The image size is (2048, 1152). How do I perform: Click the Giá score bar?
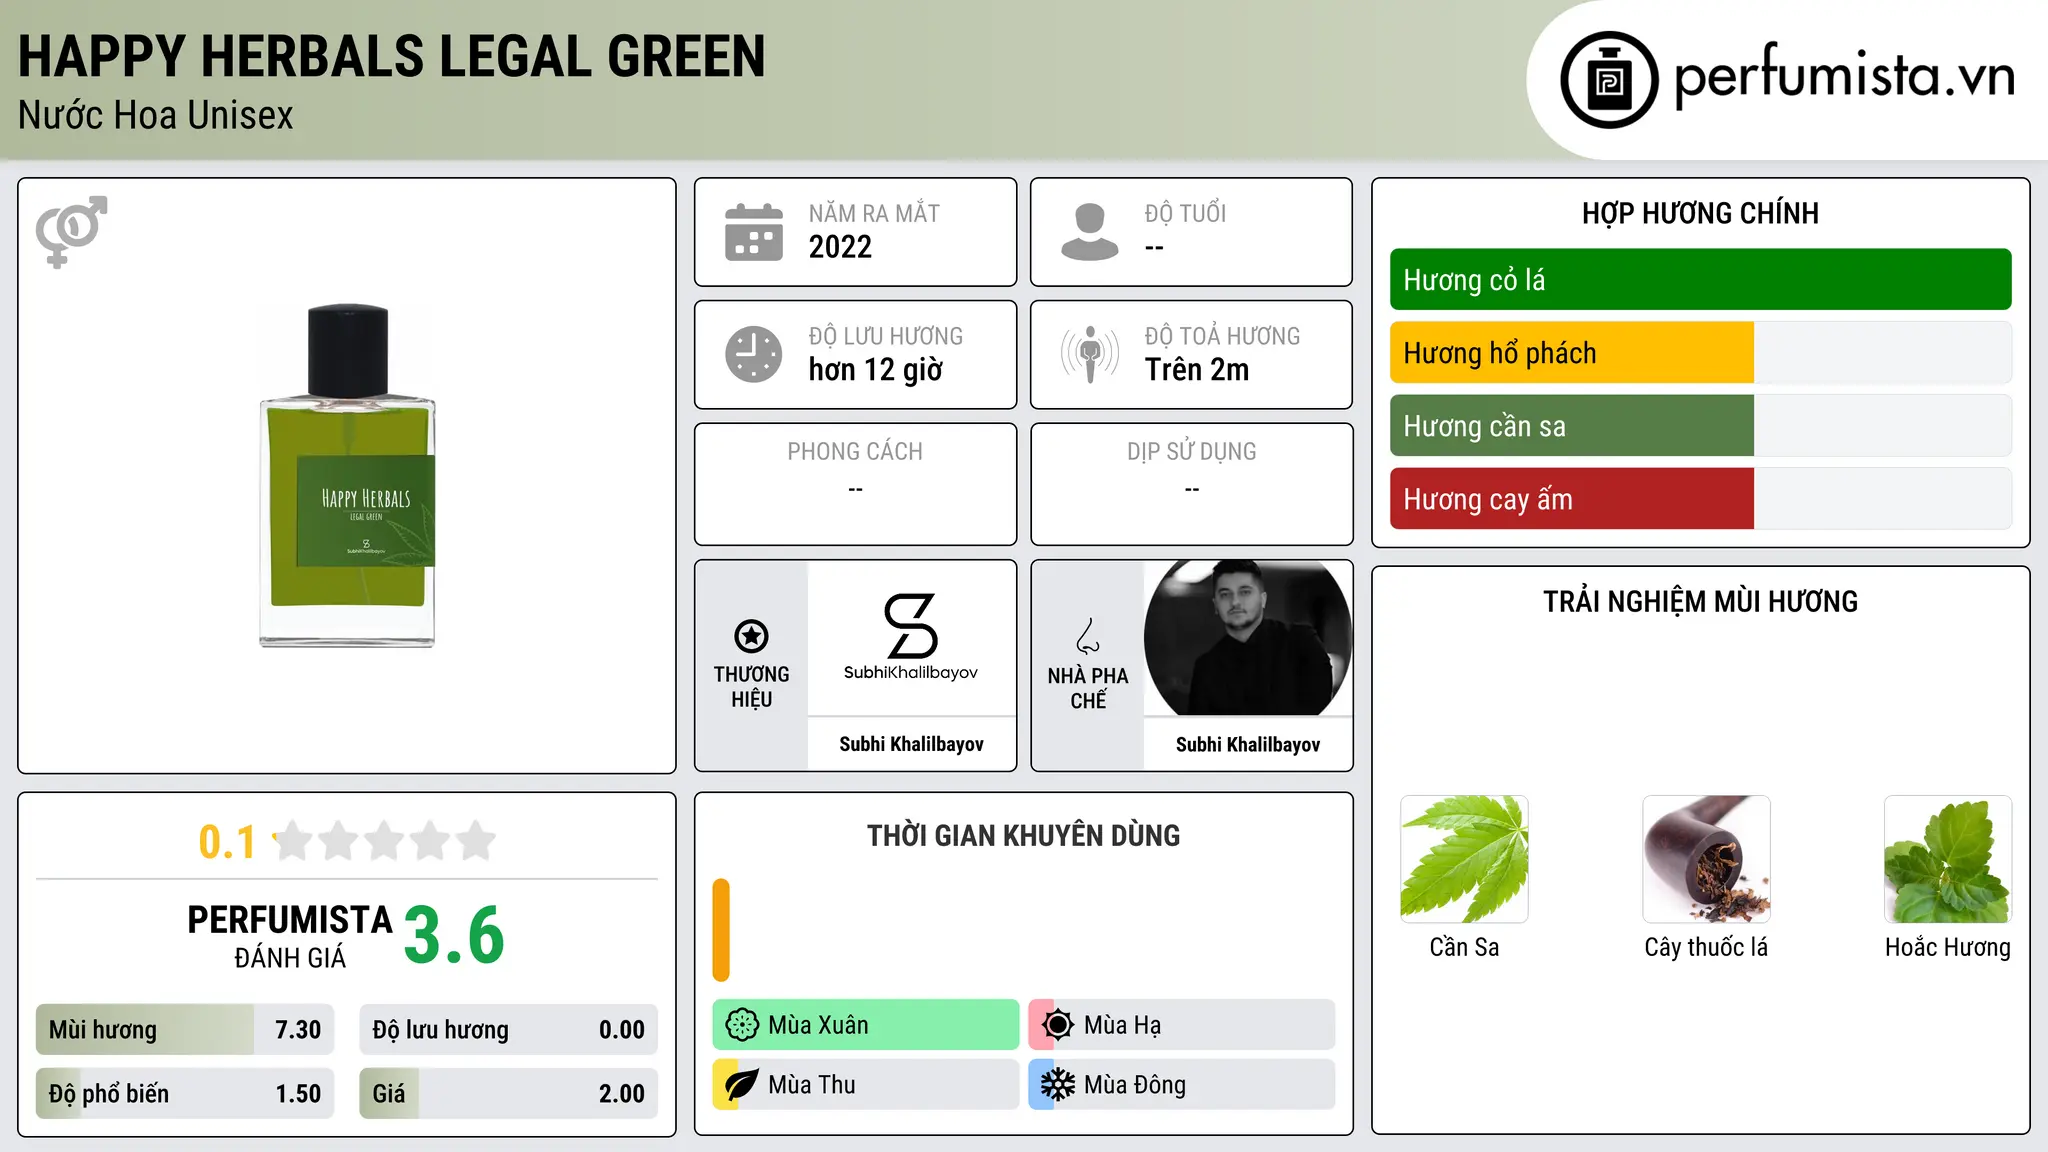509,1094
